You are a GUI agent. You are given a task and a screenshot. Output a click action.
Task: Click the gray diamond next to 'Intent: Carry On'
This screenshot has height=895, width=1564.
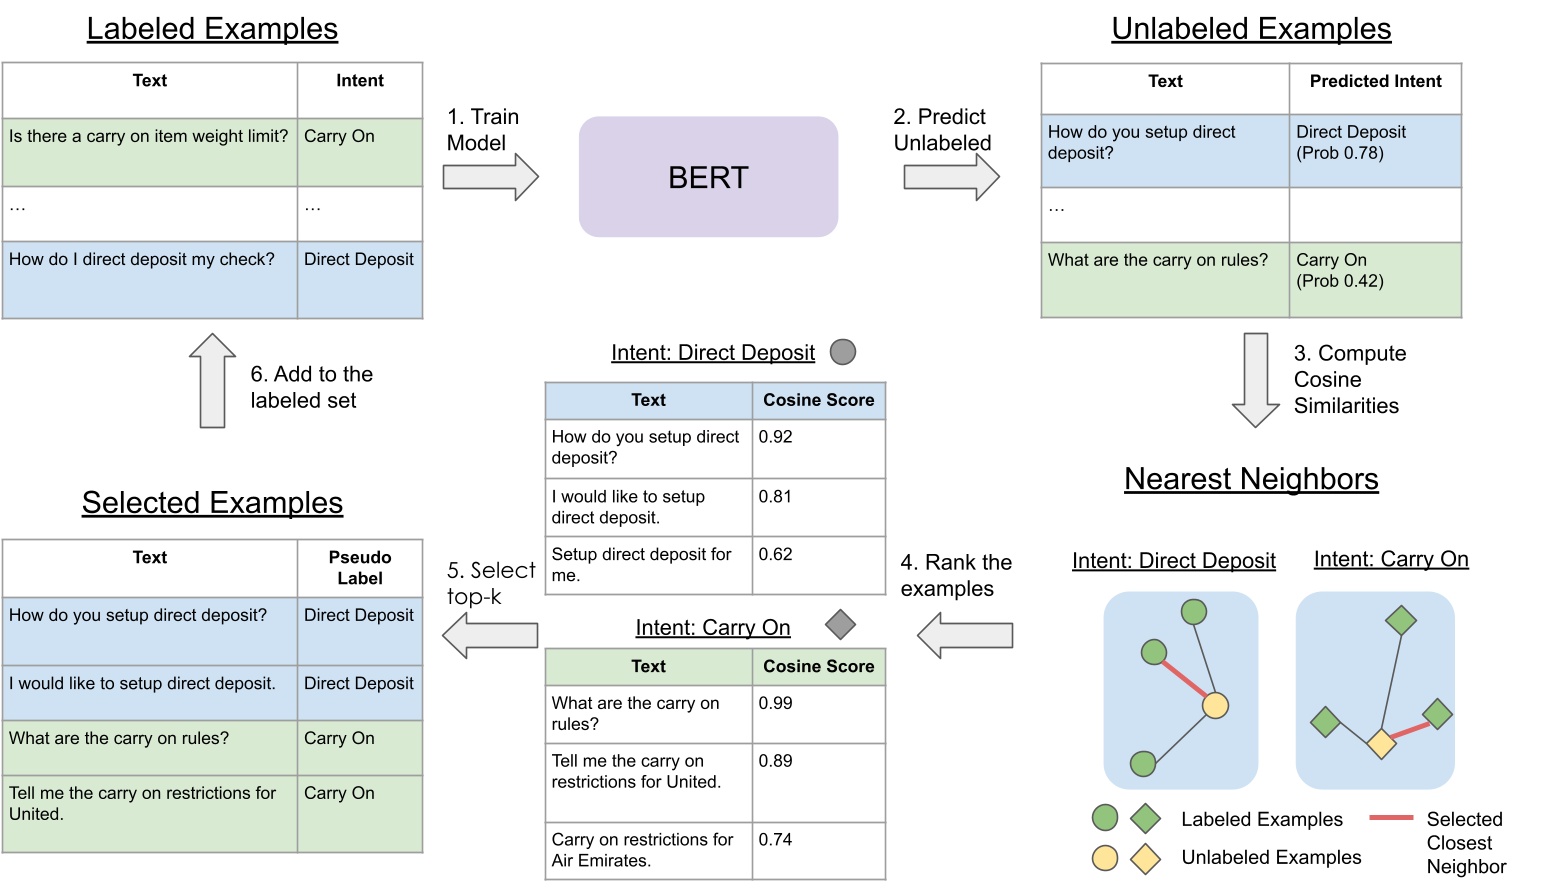[x=840, y=625]
